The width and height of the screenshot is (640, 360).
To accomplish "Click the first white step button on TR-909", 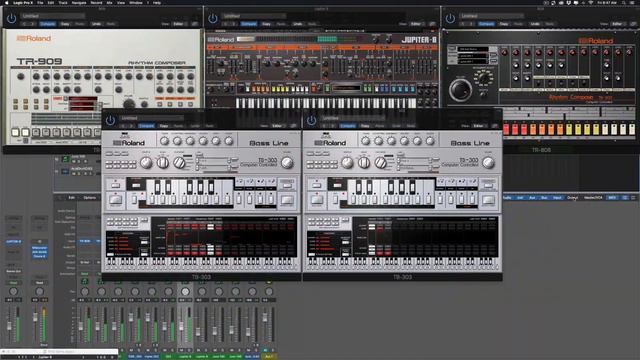I will tap(15, 132).
